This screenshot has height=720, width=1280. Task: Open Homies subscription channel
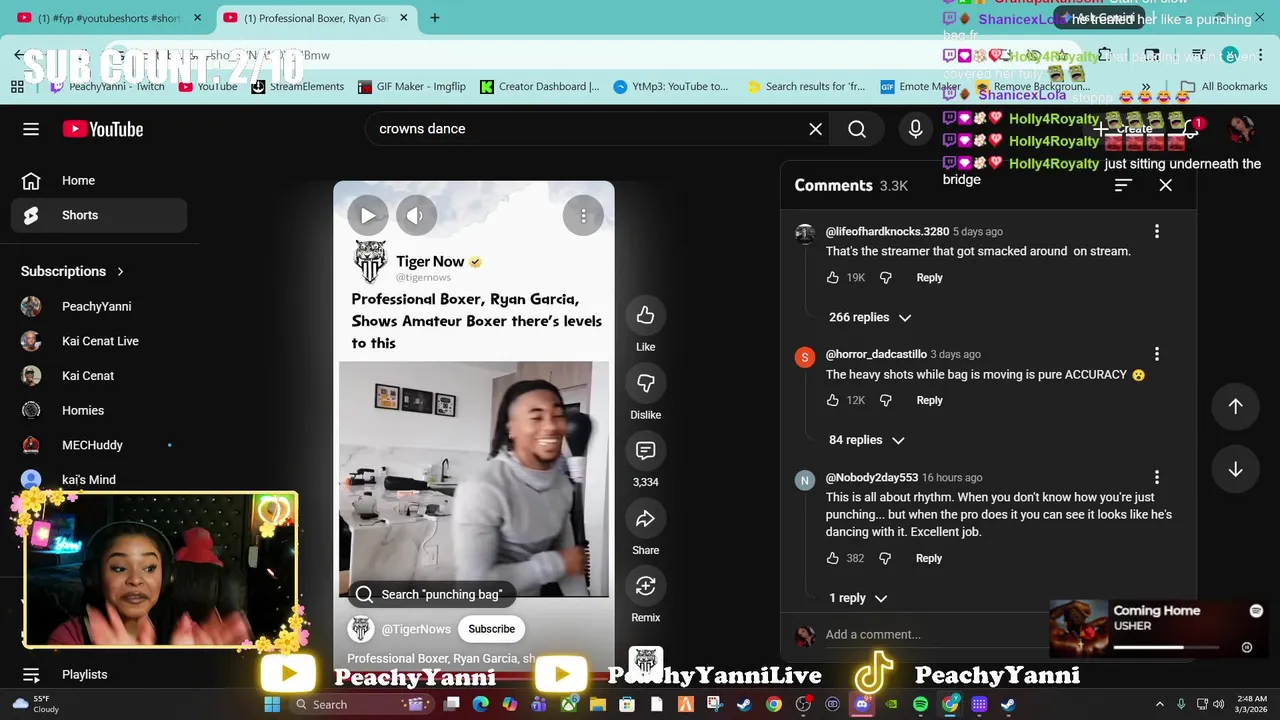point(99,410)
